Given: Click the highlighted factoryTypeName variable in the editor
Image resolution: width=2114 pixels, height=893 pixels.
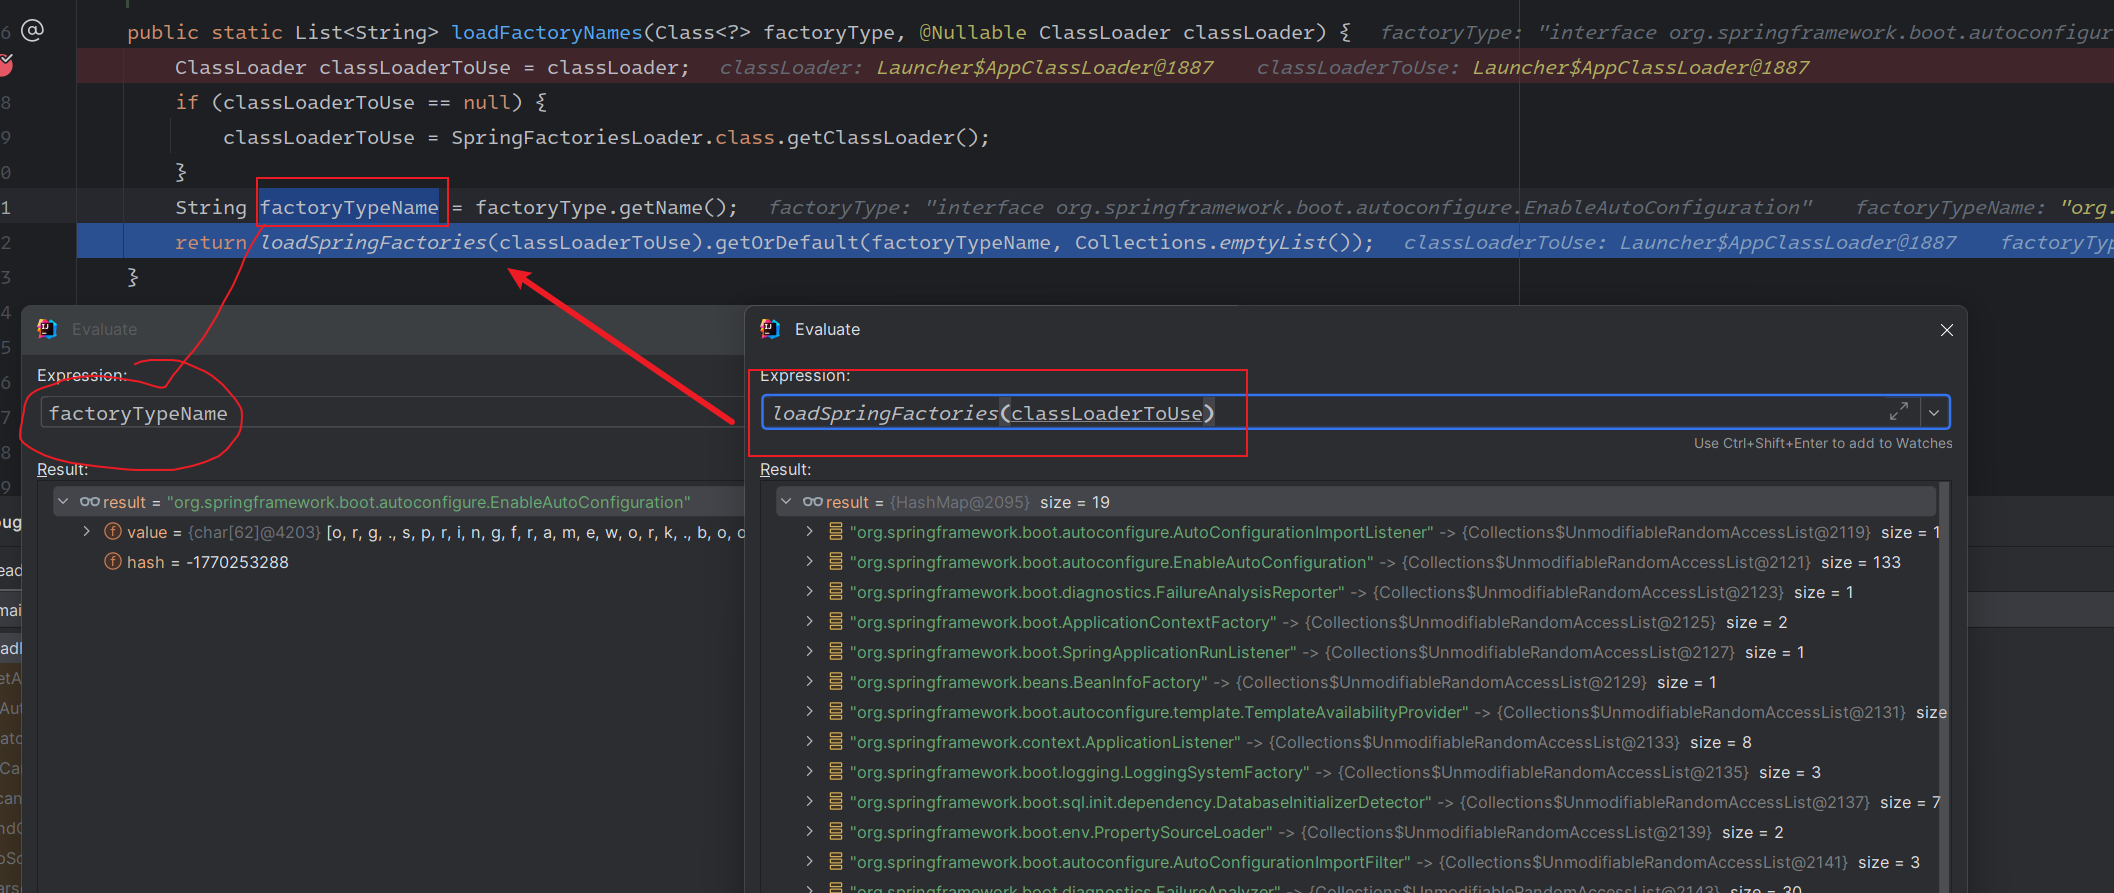Looking at the screenshot, I should point(349,207).
